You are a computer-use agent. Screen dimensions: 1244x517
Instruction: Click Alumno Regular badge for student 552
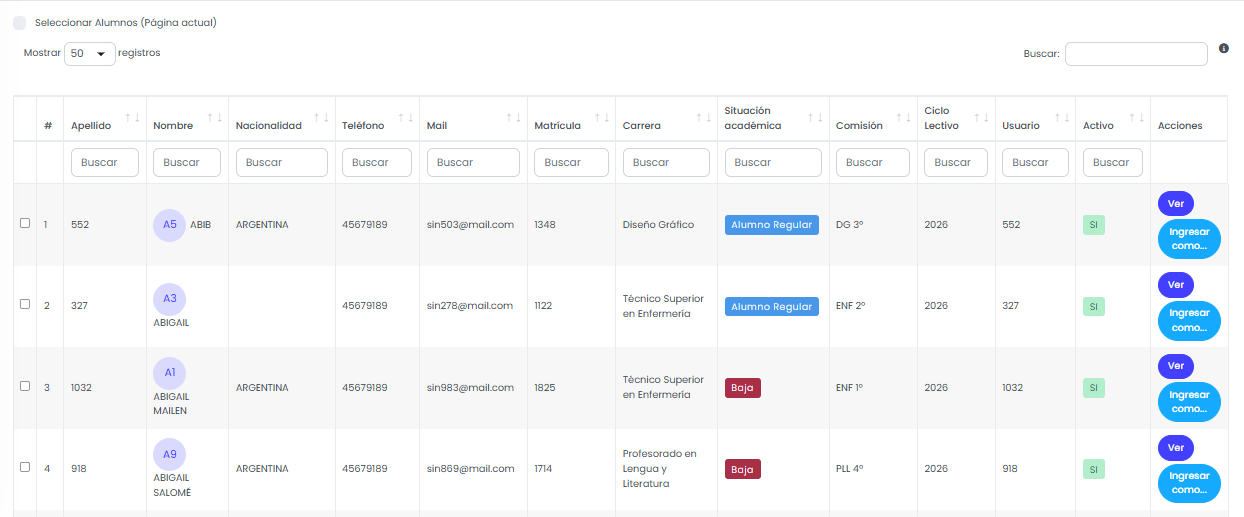point(772,225)
